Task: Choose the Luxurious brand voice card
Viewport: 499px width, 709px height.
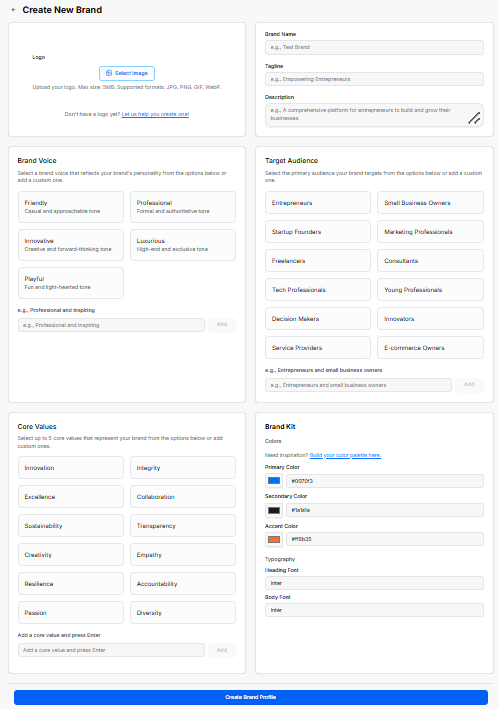Action: 183,245
